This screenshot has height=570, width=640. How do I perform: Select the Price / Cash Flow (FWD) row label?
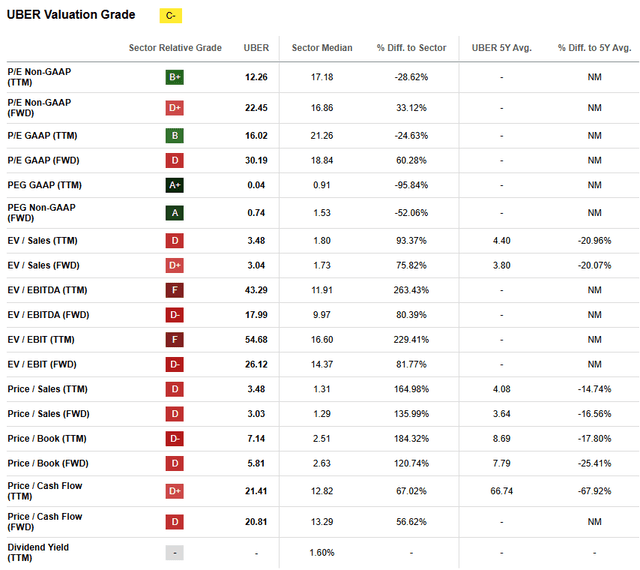pos(45,522)
